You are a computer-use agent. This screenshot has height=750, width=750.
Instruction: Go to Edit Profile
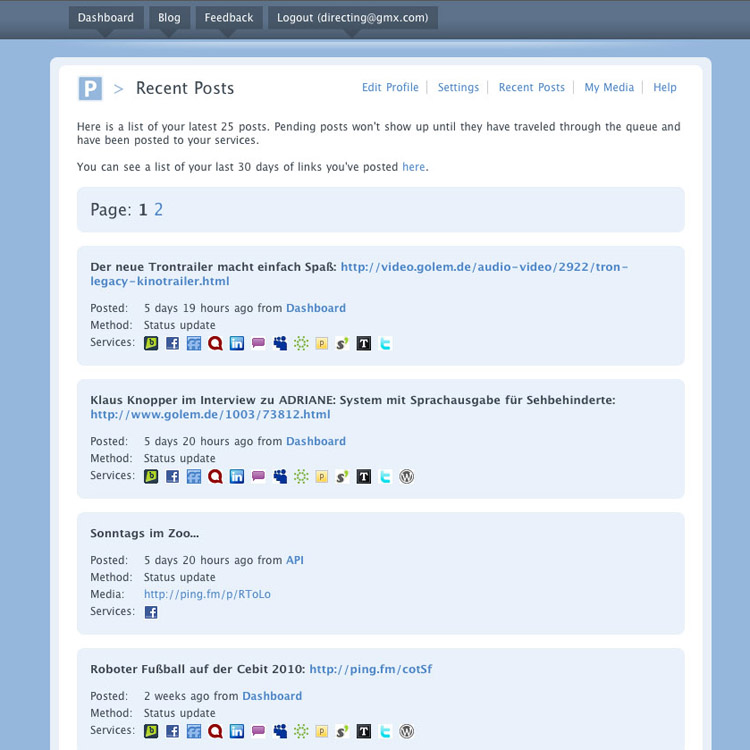click(x=390, y=88)
